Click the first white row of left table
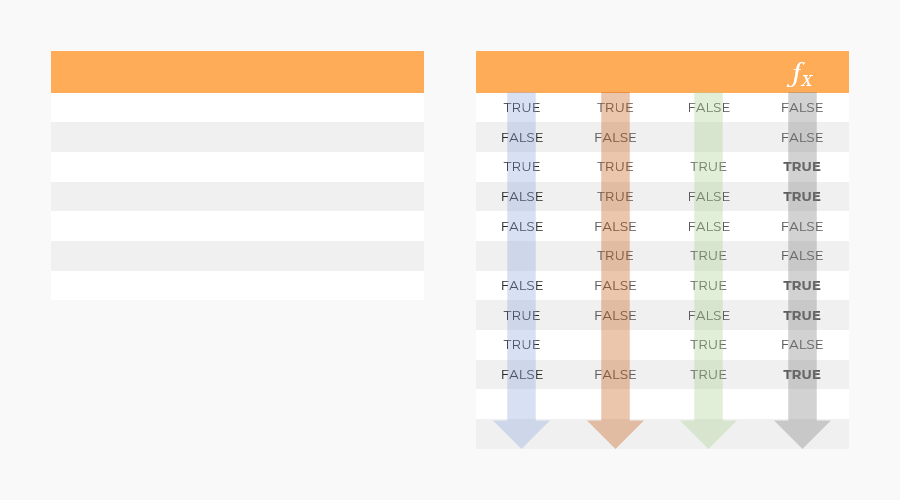 click(237, 107)
